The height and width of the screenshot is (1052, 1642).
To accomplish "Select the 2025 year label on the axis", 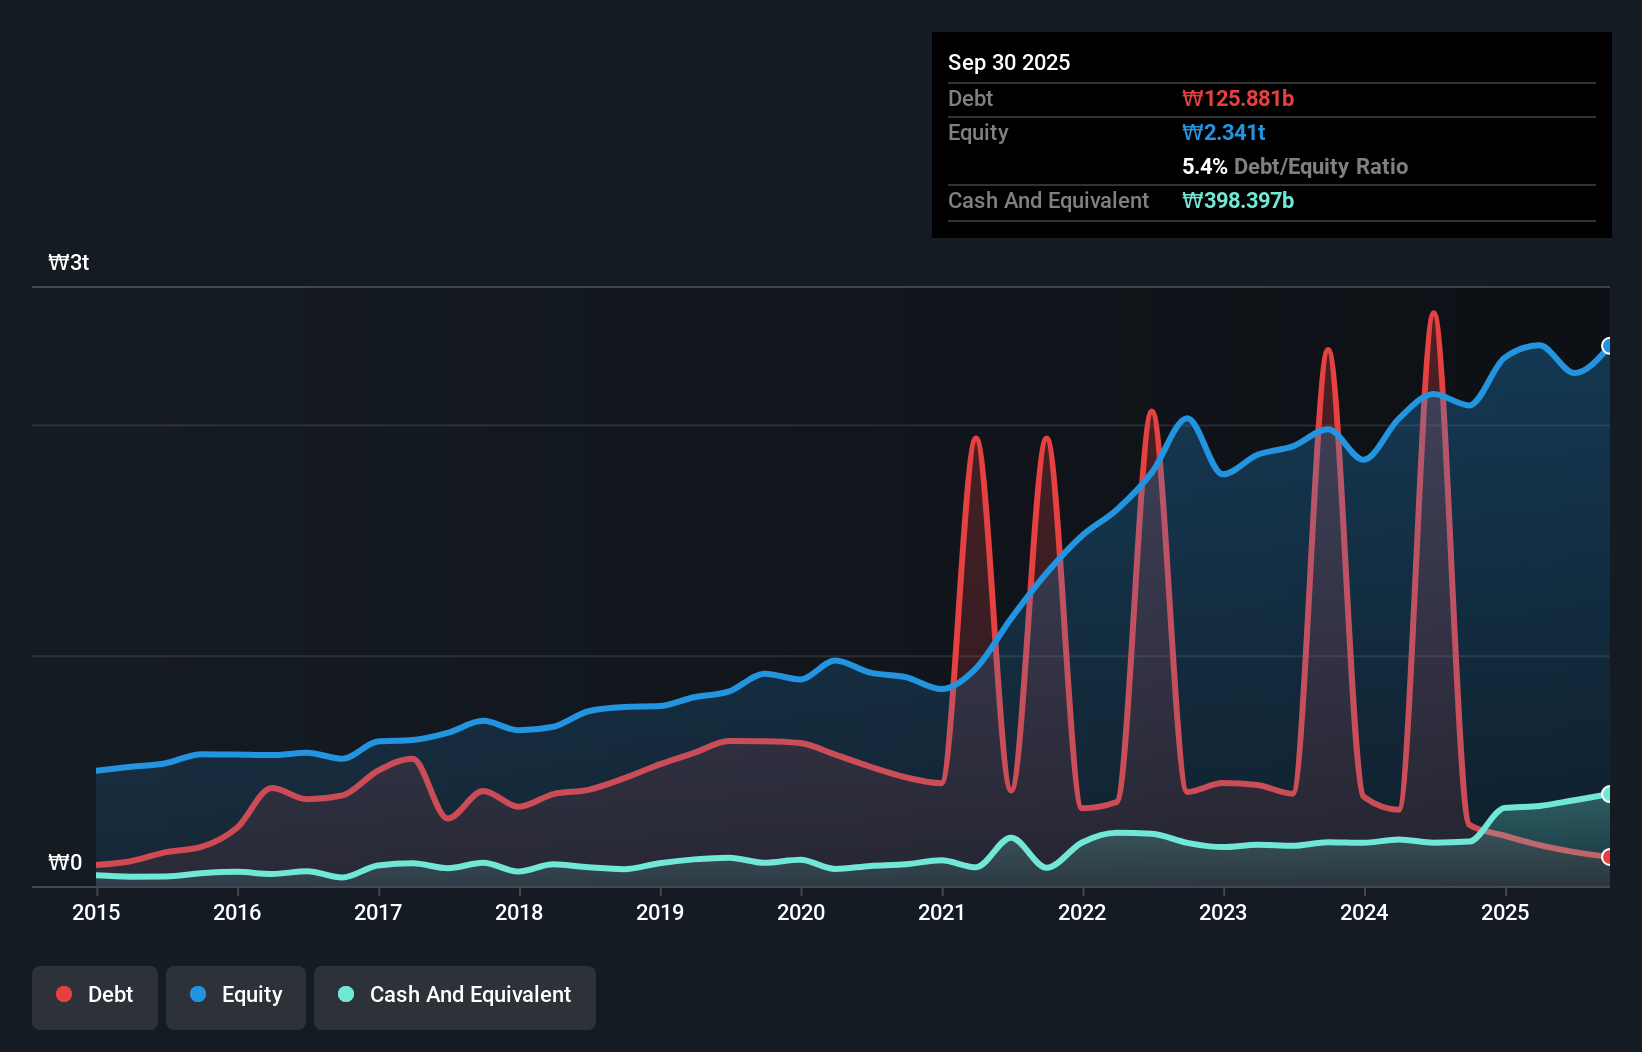I will 1506,913.
